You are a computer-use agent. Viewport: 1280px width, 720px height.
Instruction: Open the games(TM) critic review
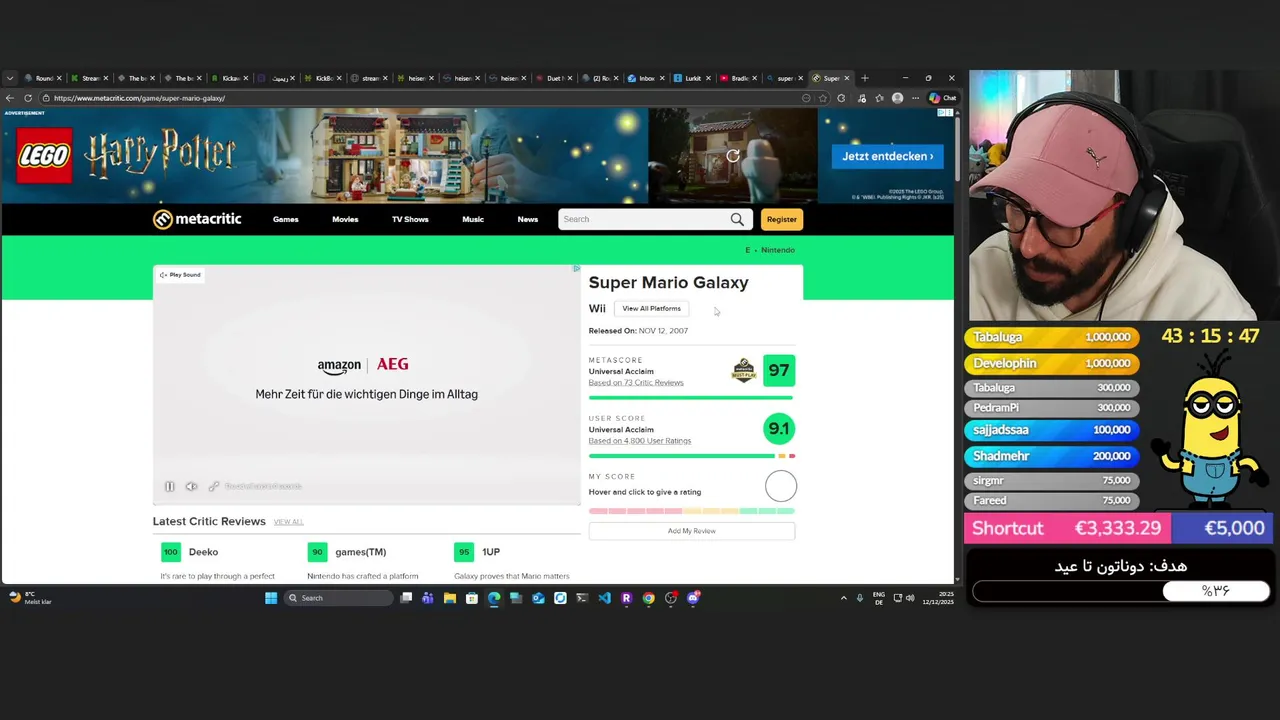click(x=360, y=552)
